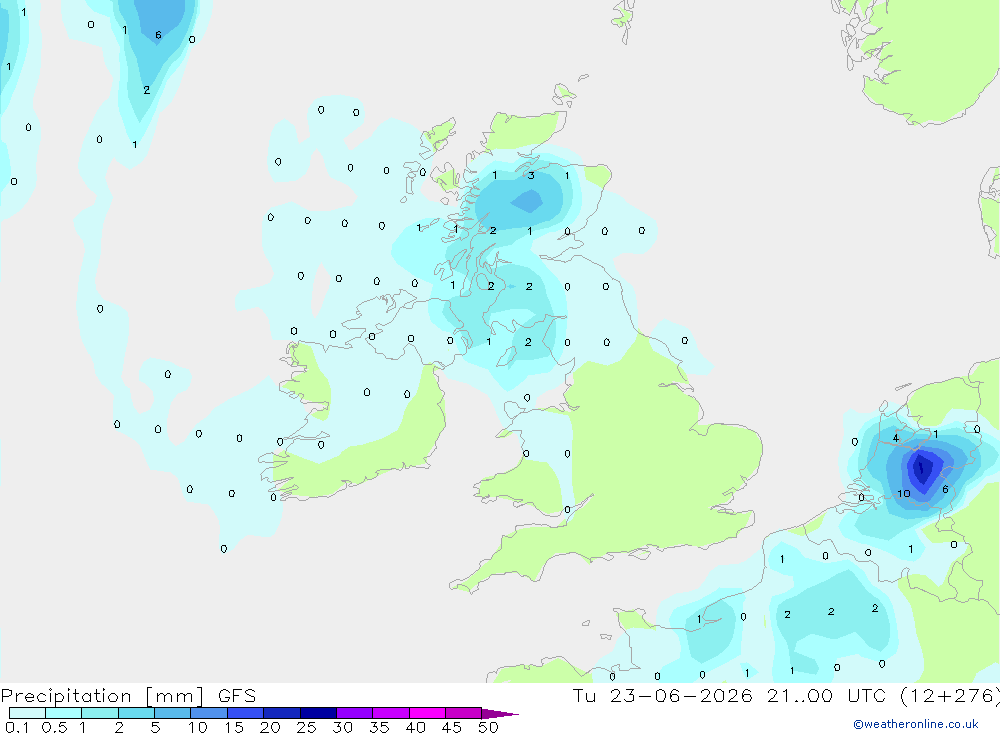
Task: Click the 'Precipitation [mm]' title text
Action: click(102, 696)
